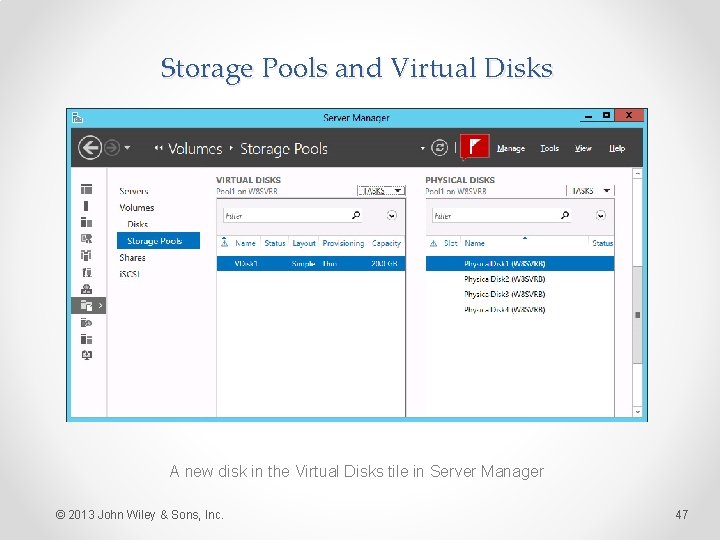Image resolution: width=720 pixels, height=540 pixels.
Task: Click the forward navigation arrow
Action: (x=112, y=148)
